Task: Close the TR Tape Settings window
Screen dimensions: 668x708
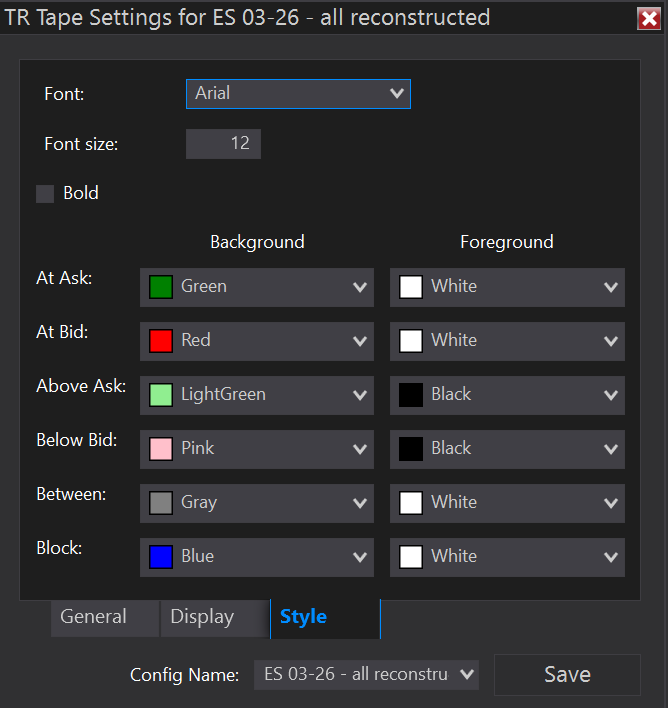Action: (648, 18)
